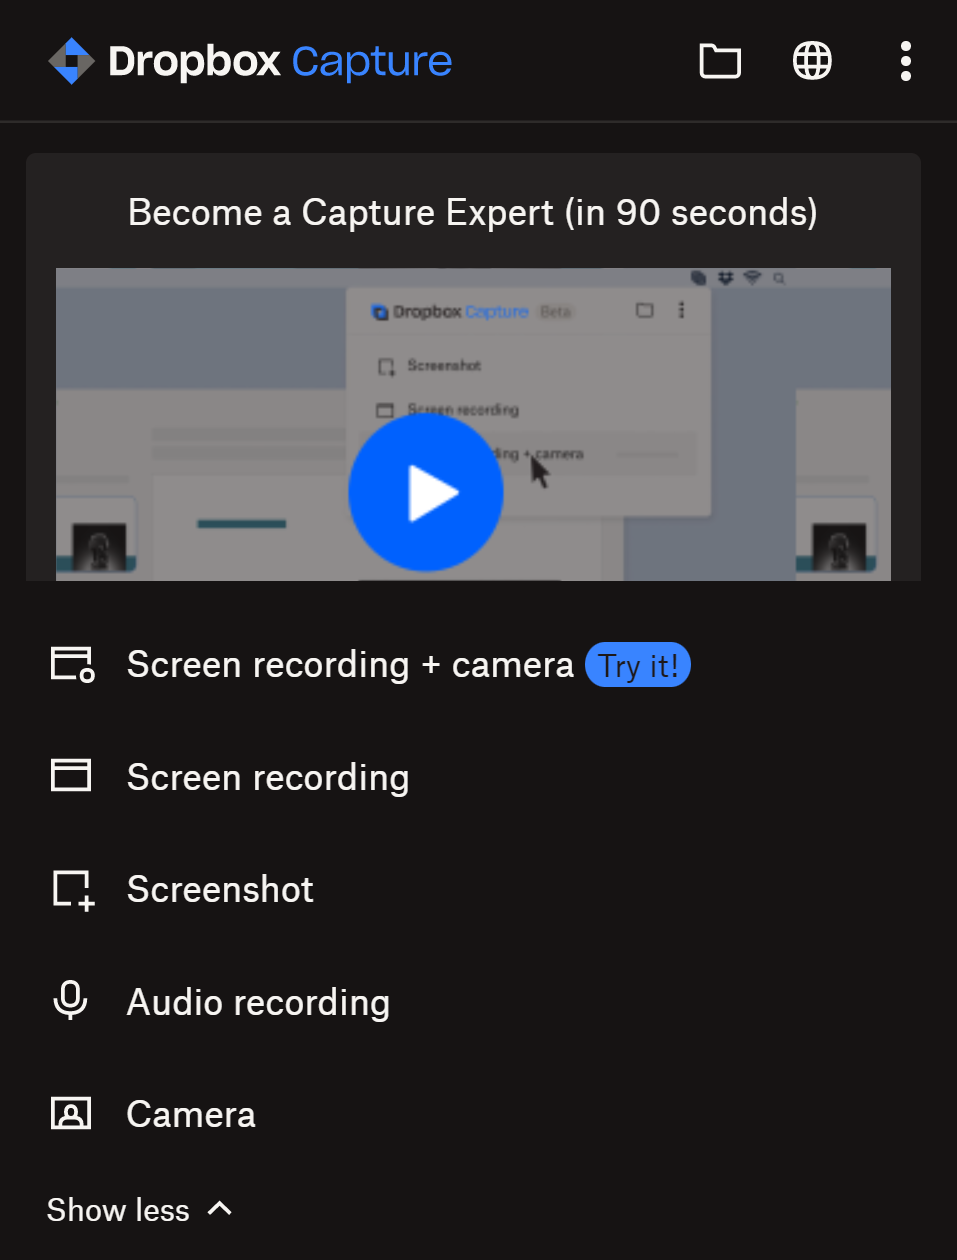Collapse list with Show less

(x=118, y=1210)
